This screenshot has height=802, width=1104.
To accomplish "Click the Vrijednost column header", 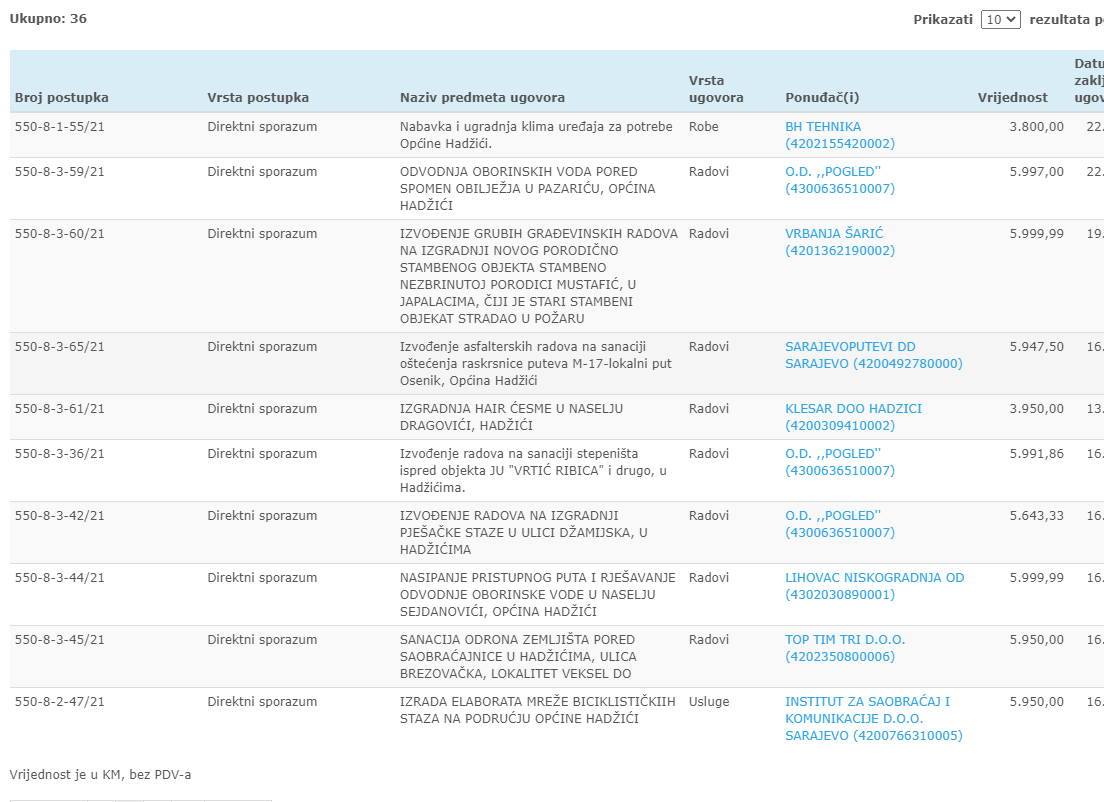I will [1012, 98].
